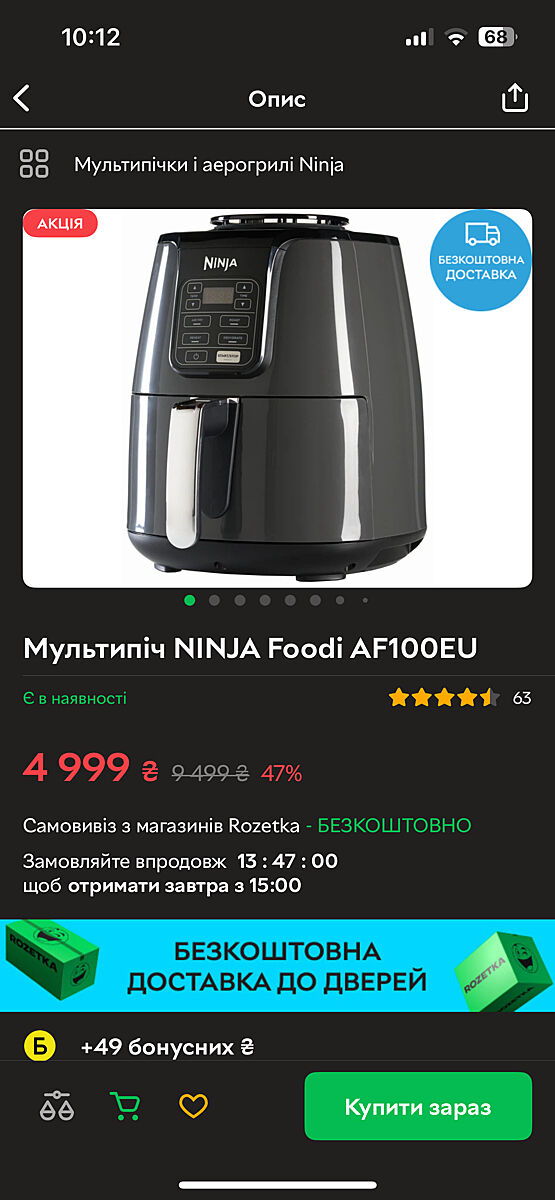The image size is (555, 1200).
Task: Open the category grid icon
Action: pos(34,164)
